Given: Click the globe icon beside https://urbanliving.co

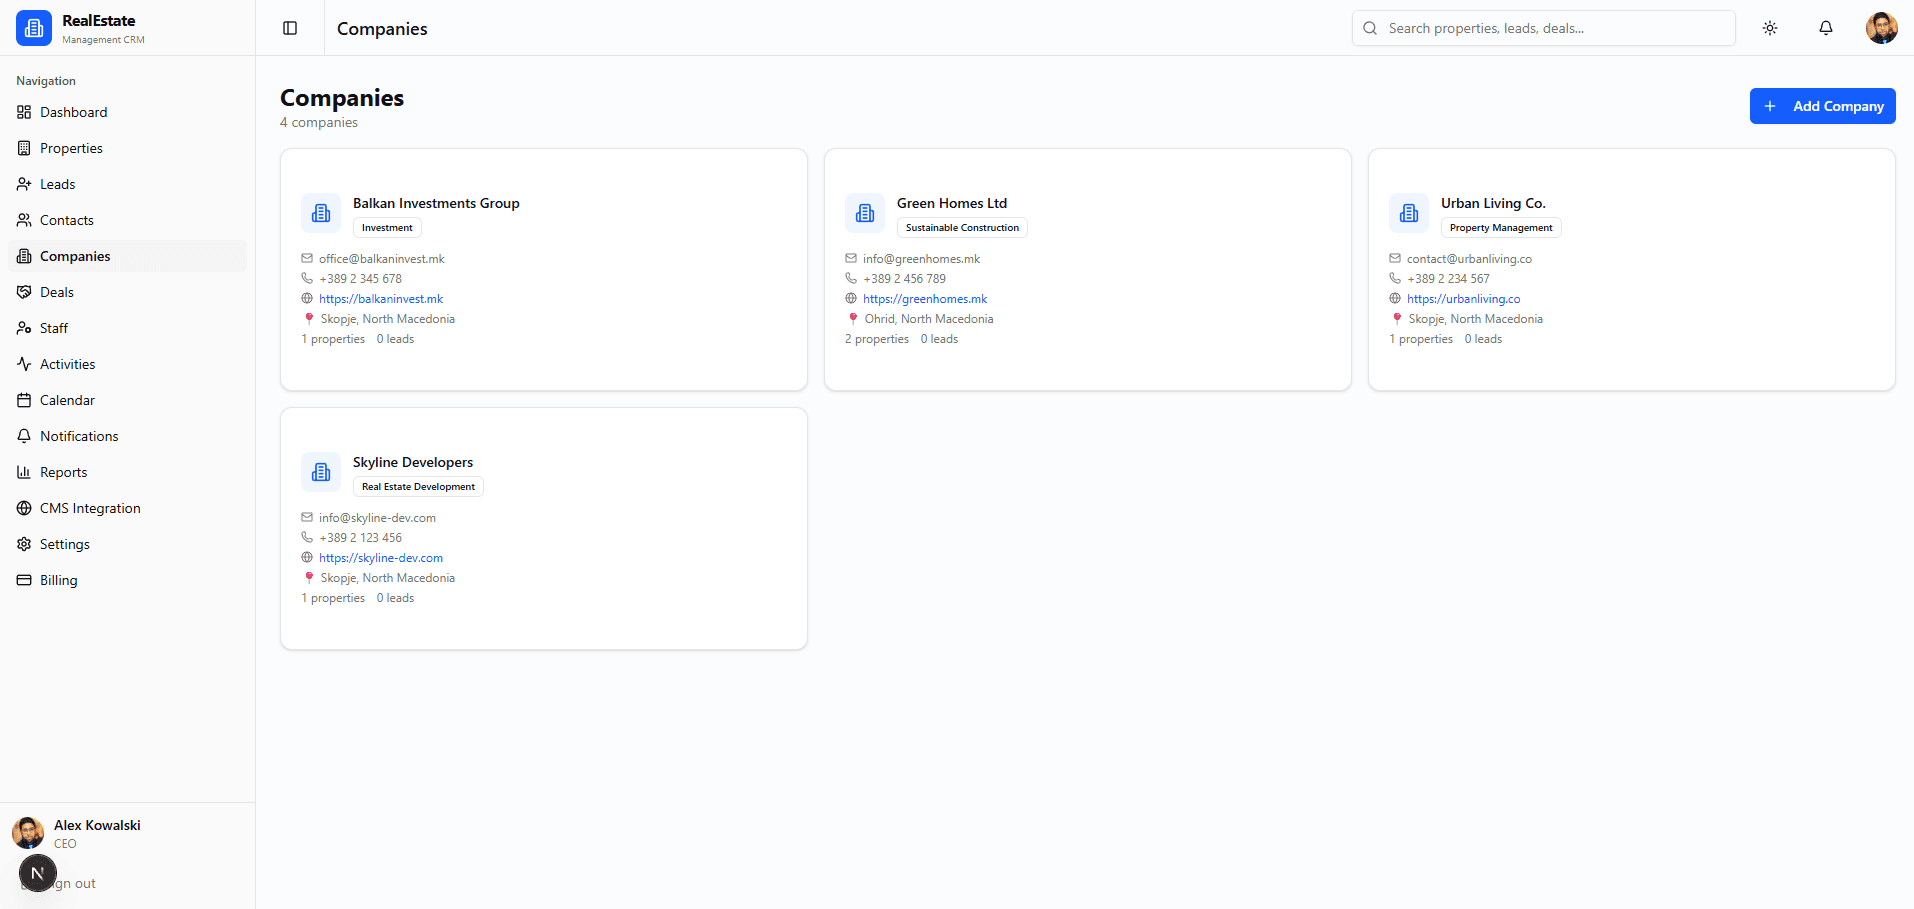Looking at the screenshot, I should tap(1395, 298).
